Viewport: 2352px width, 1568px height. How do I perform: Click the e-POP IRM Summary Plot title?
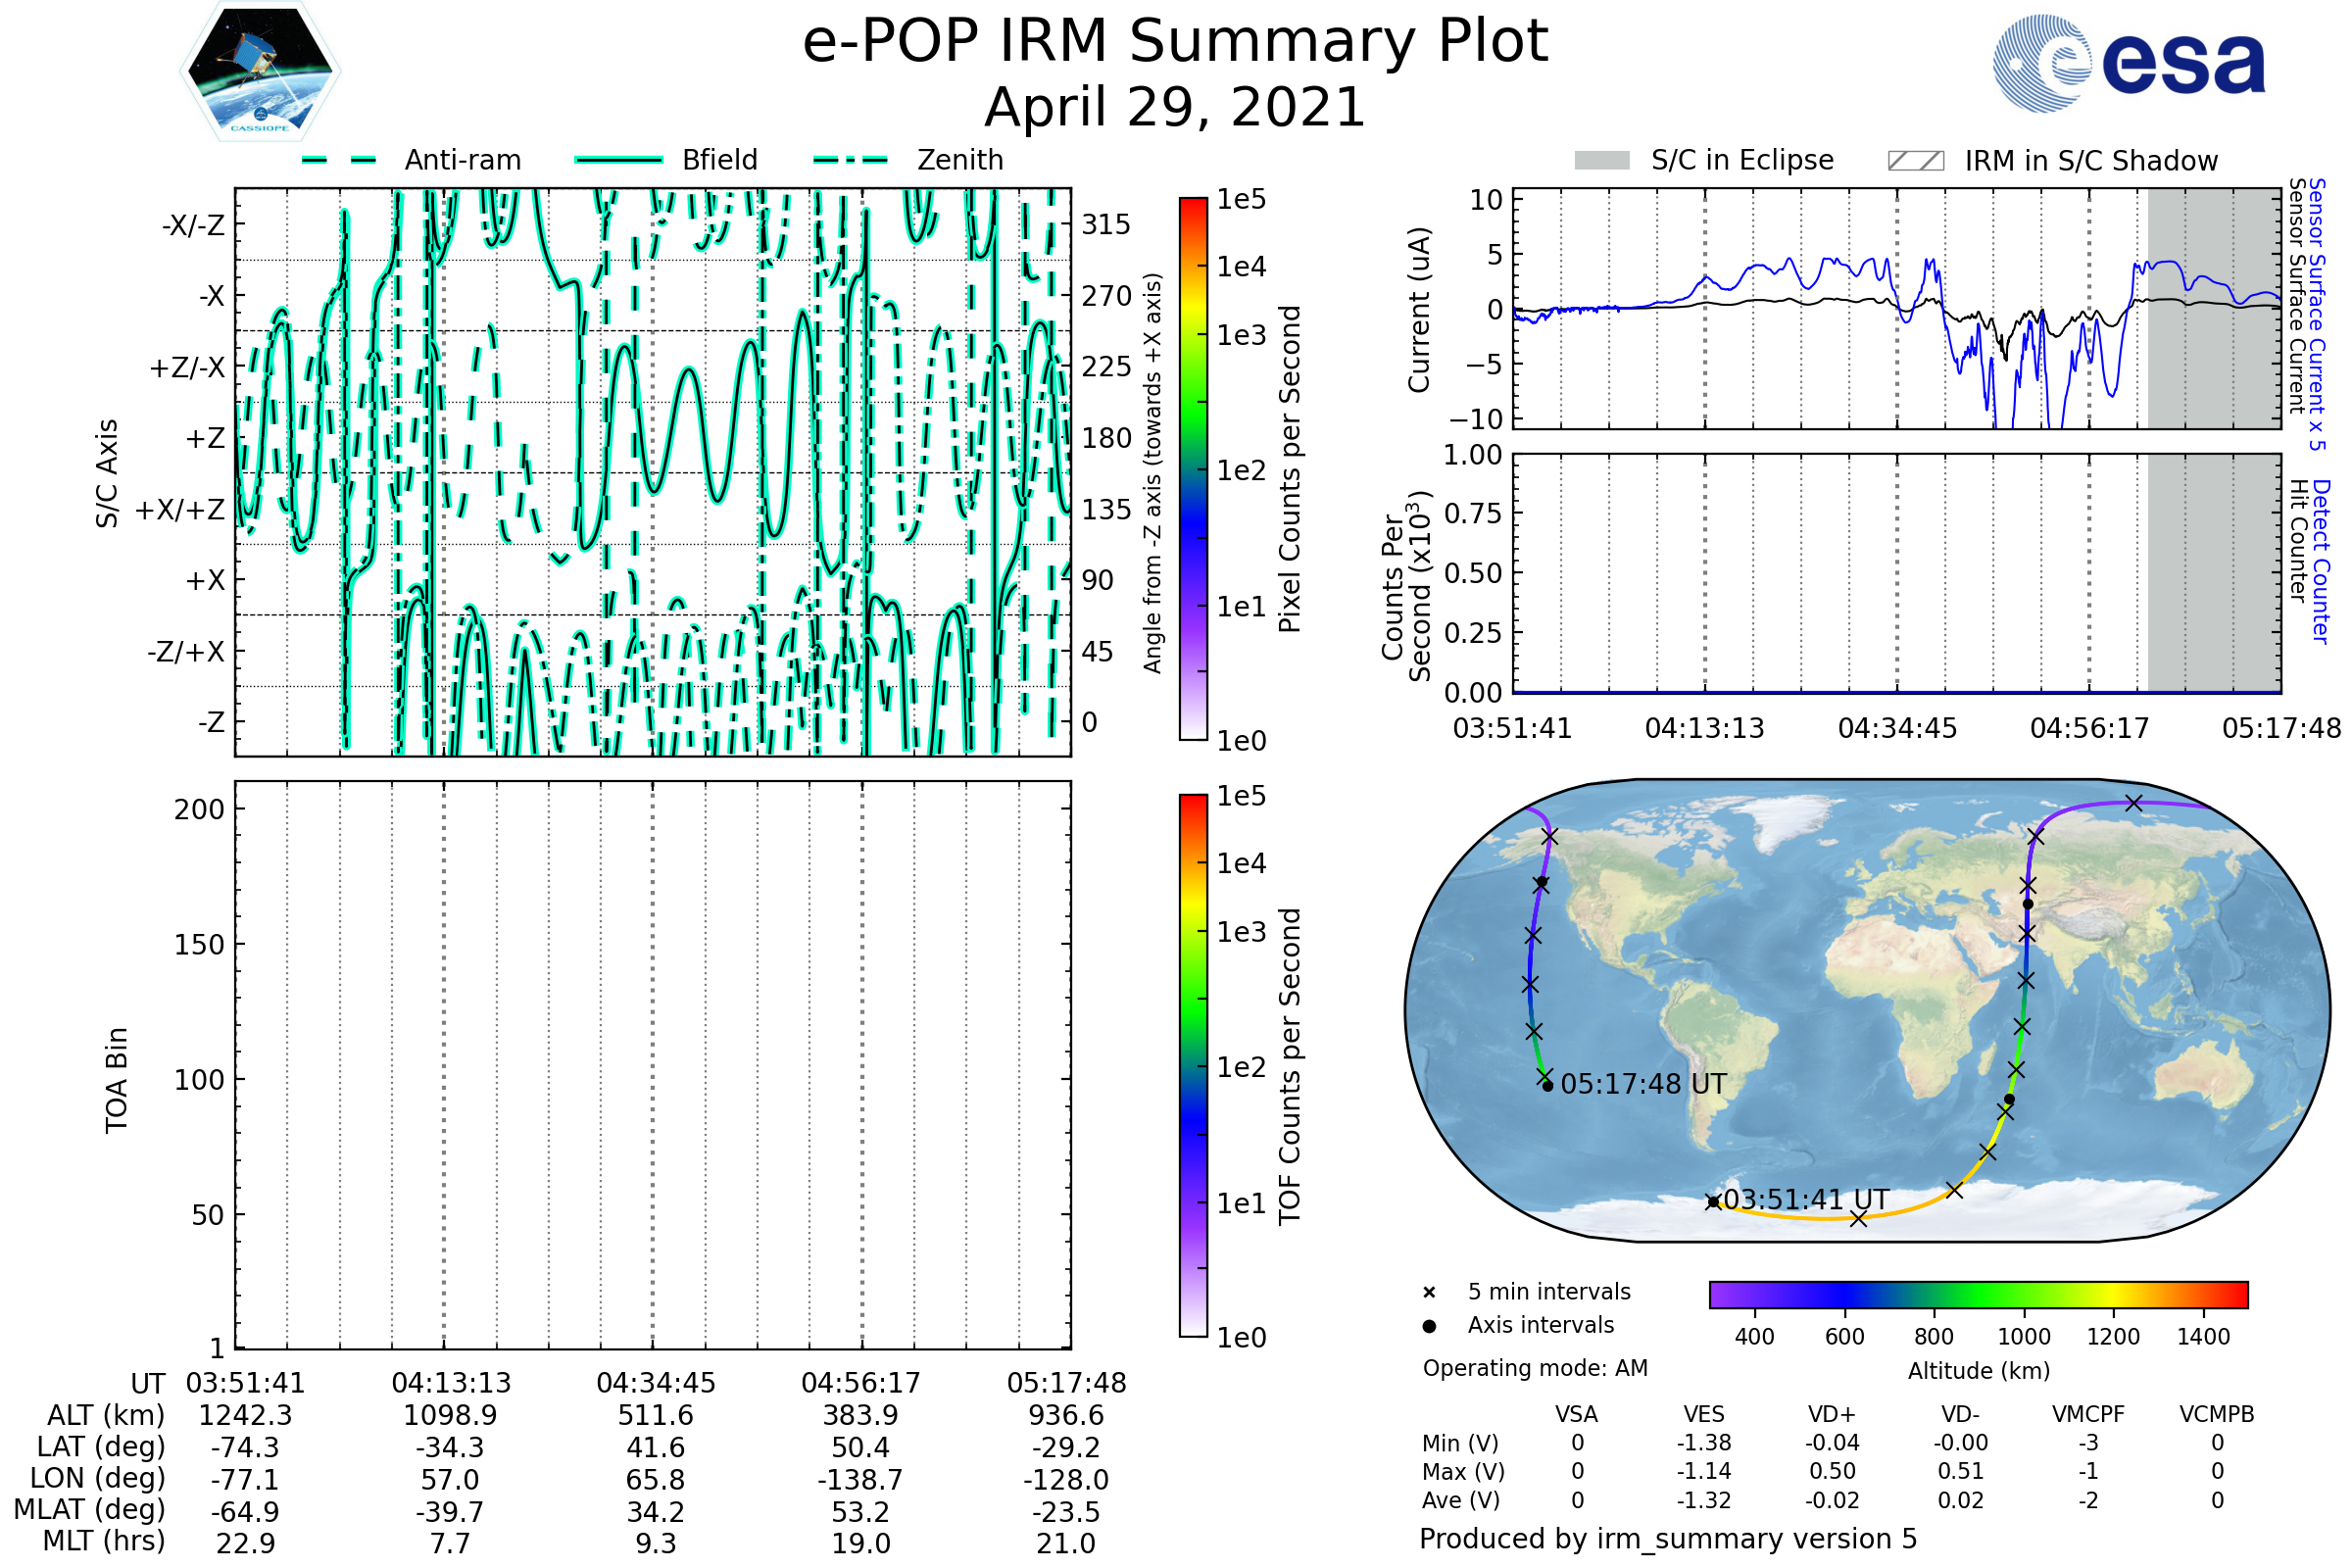pyautogui.click(x=1175, y=42)
